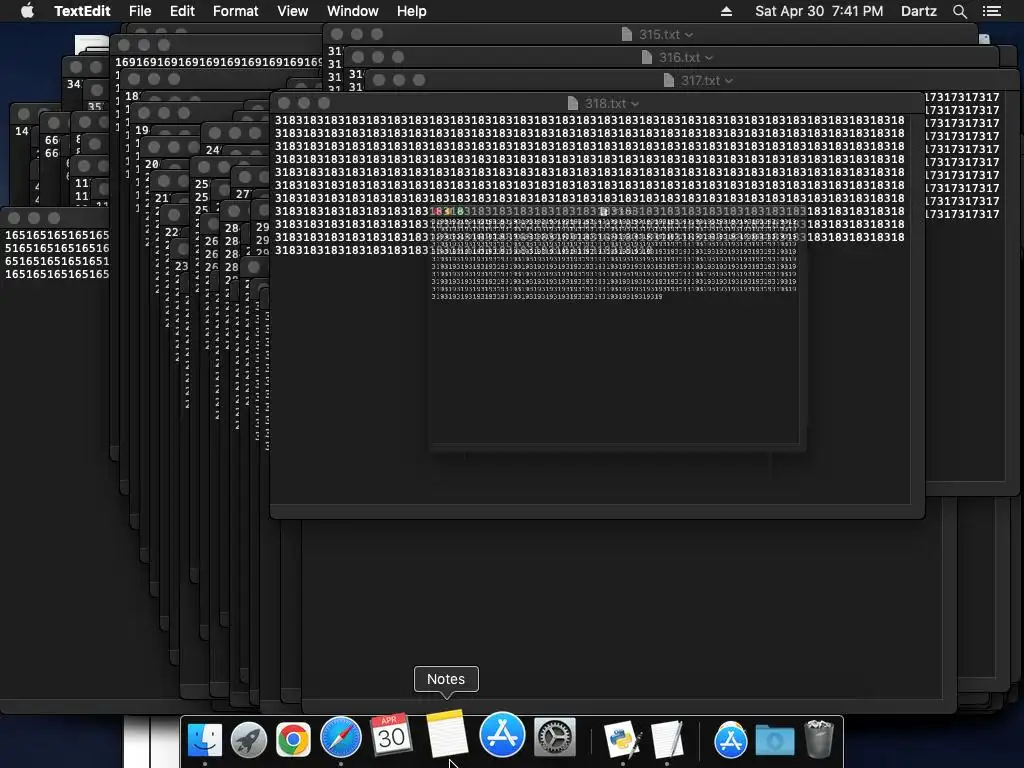The image size is (1024, 768).
Task: Expand the 315.txt title dropdown chevron
Action: [x=689, y=35]
